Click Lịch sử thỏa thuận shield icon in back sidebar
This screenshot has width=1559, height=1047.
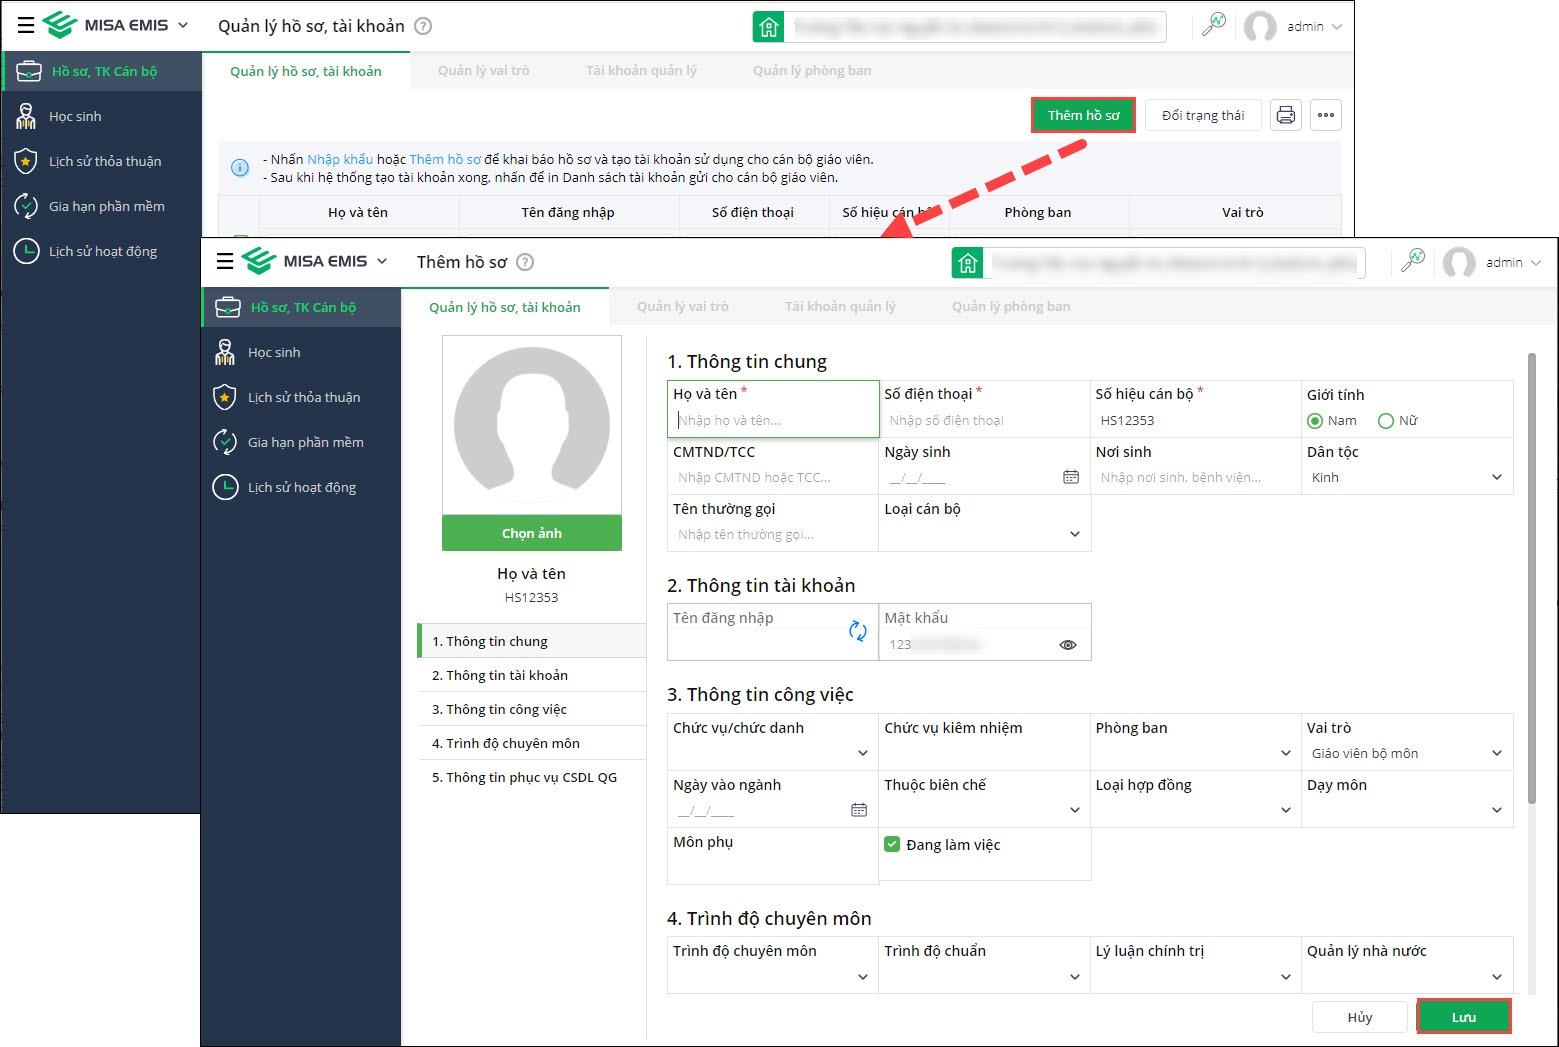pyautogui.click(x=26, y=161)
